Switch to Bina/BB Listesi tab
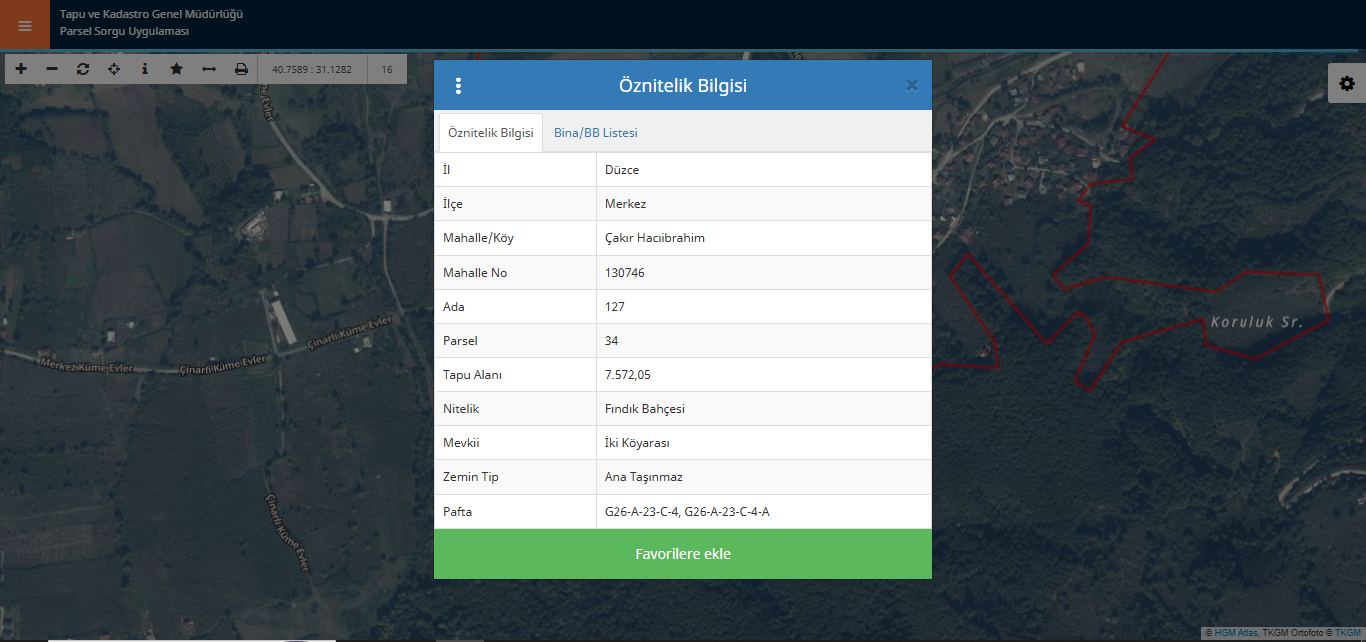The width and height of the screenshot is (1366, 642). pos(595,133)
